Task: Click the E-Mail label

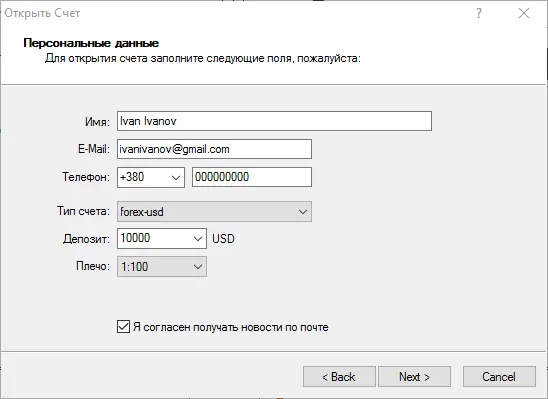Action: point(94,149)
